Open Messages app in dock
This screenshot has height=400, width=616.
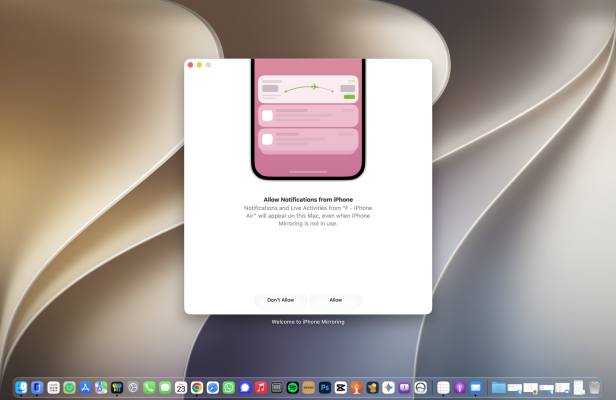[165, 388]
